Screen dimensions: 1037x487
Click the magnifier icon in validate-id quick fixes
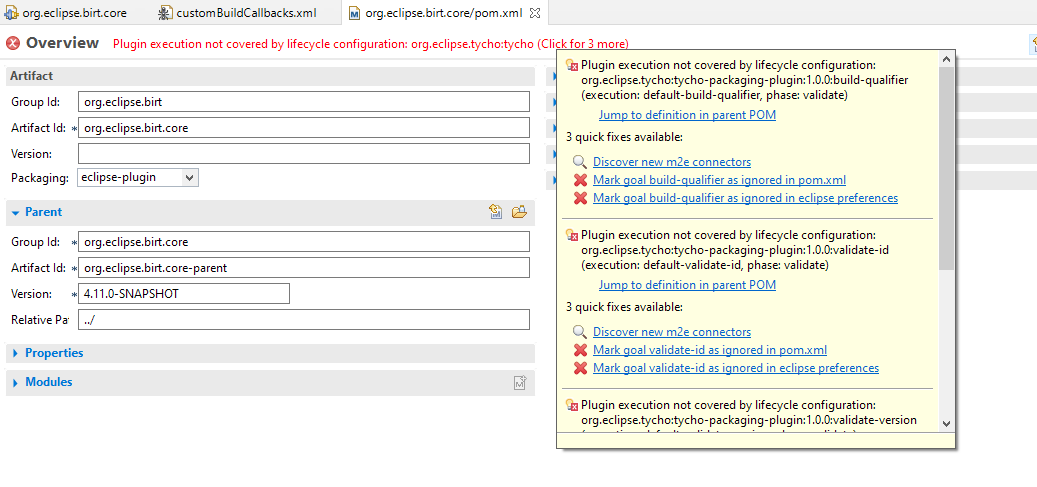pos(579,332)
